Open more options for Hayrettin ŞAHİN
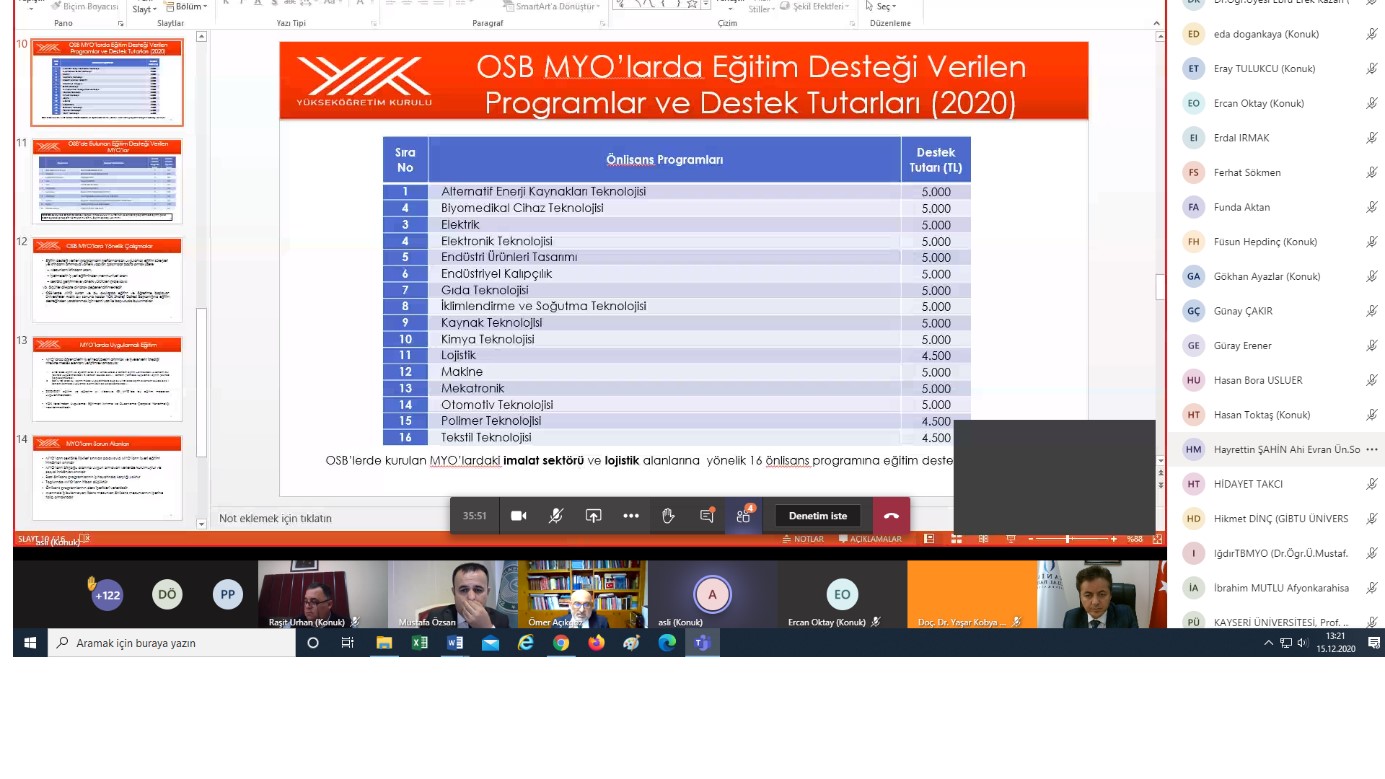 [1373, 450]
